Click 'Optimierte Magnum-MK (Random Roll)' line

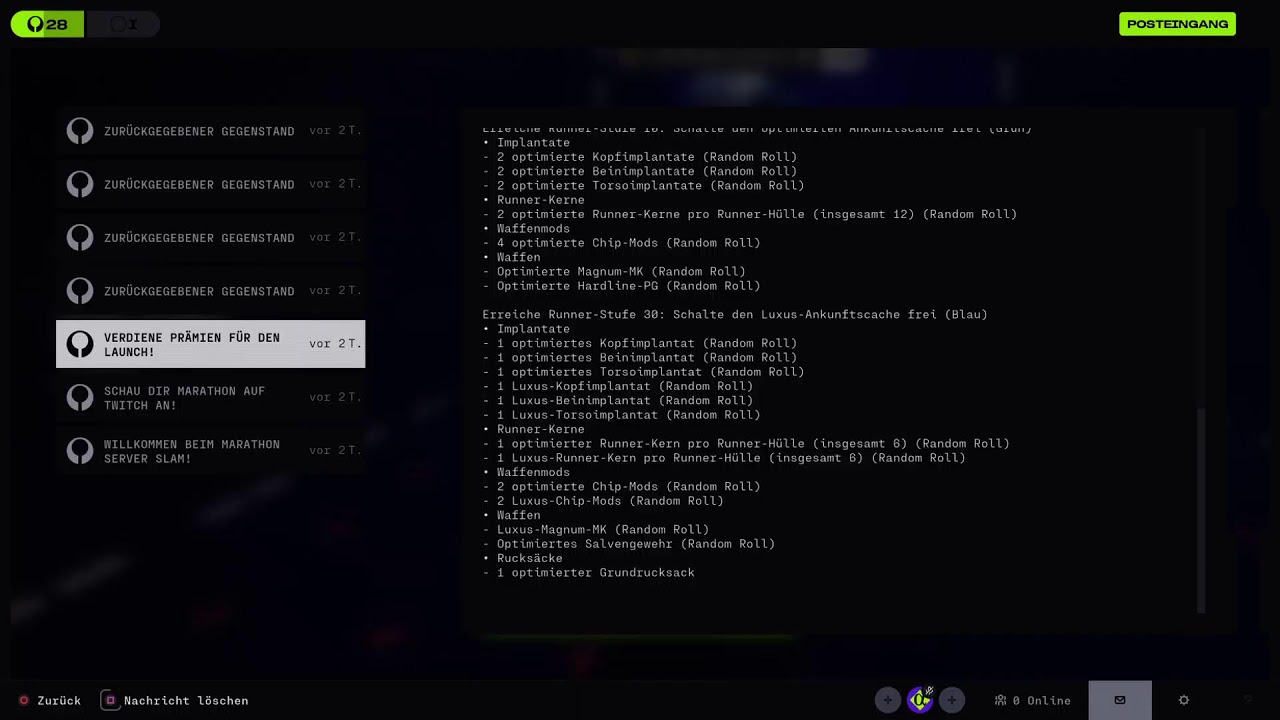(614, 271)
